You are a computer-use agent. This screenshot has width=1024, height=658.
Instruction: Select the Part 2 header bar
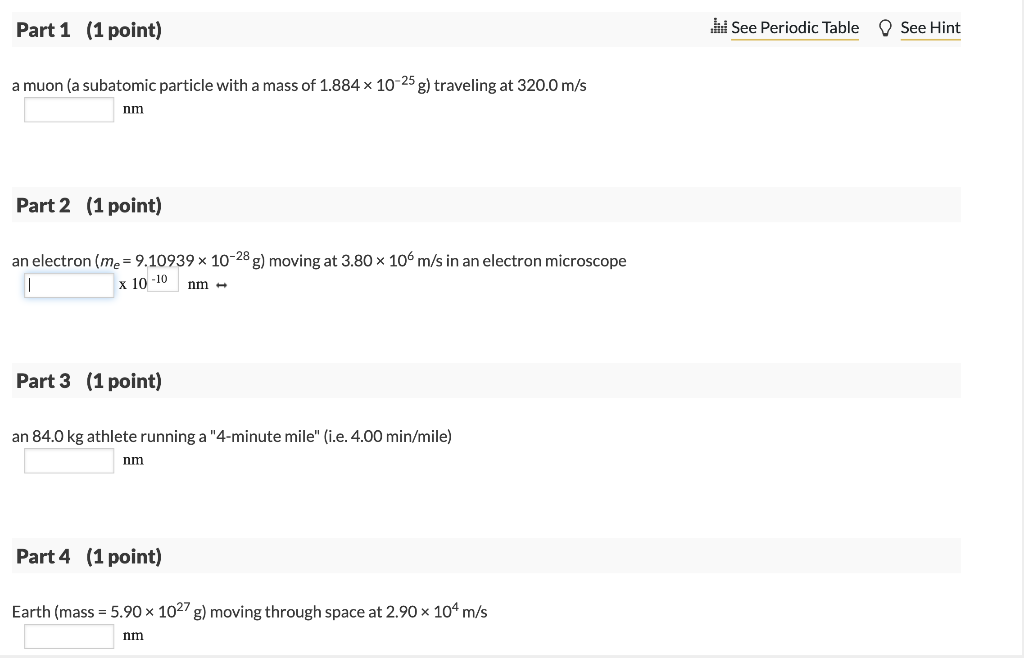click(x=487, y=204)
